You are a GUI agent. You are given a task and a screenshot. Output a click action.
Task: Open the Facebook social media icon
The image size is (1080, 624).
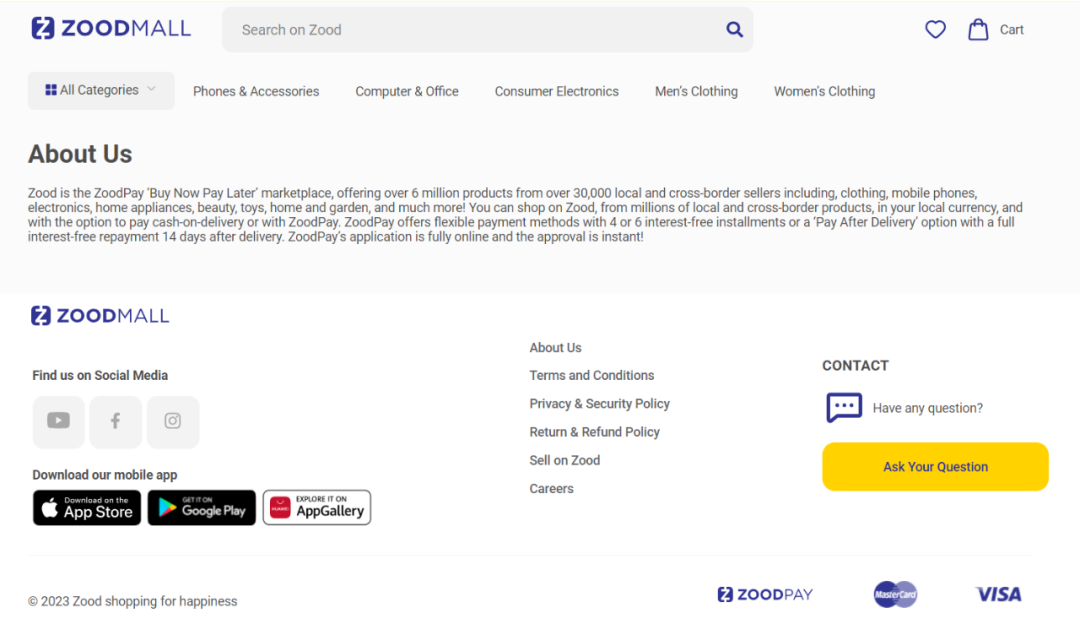point(116,422)
